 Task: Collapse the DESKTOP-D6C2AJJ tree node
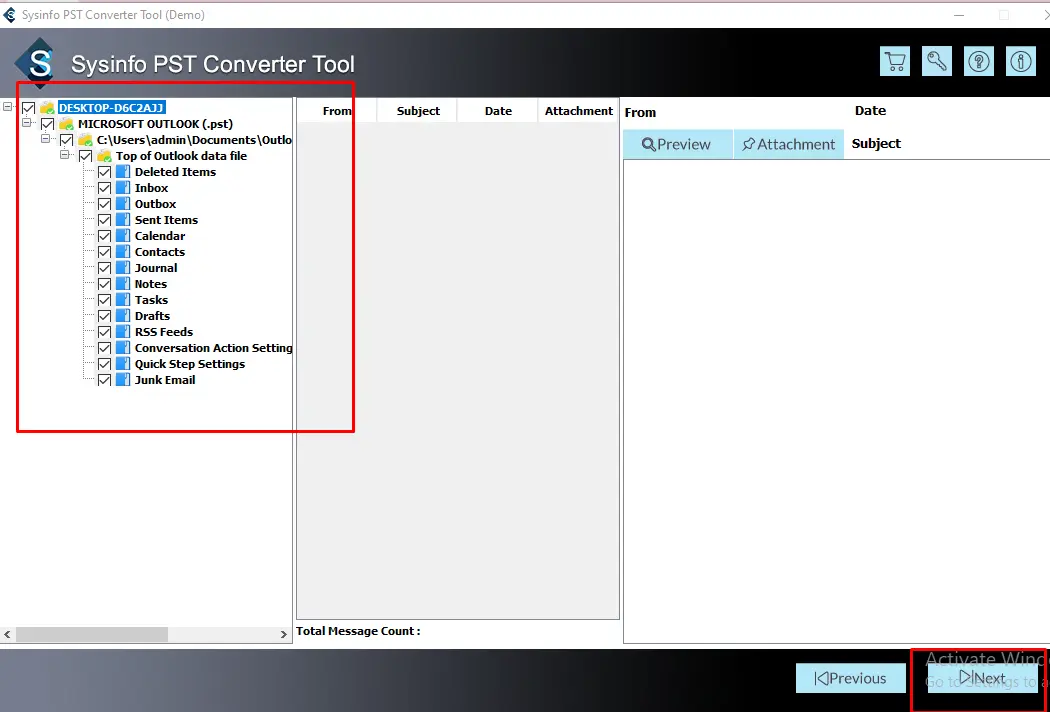pyautogui.click(x=7, y=106)
